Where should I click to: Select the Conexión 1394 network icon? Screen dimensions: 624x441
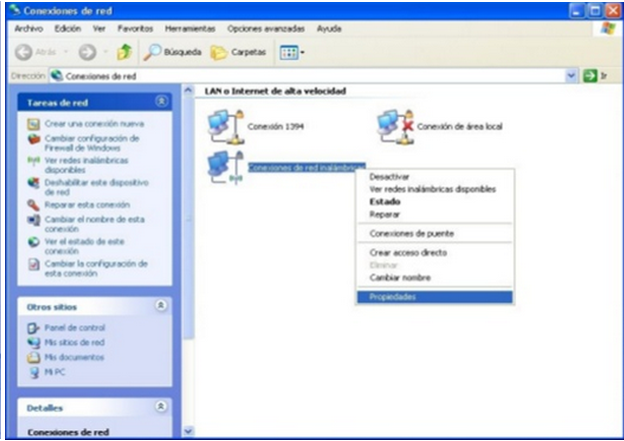tap(226, 127)
